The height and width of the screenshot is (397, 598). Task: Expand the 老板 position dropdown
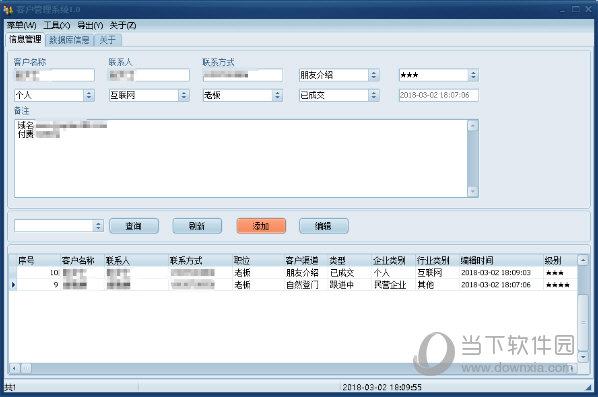point(278,95)
